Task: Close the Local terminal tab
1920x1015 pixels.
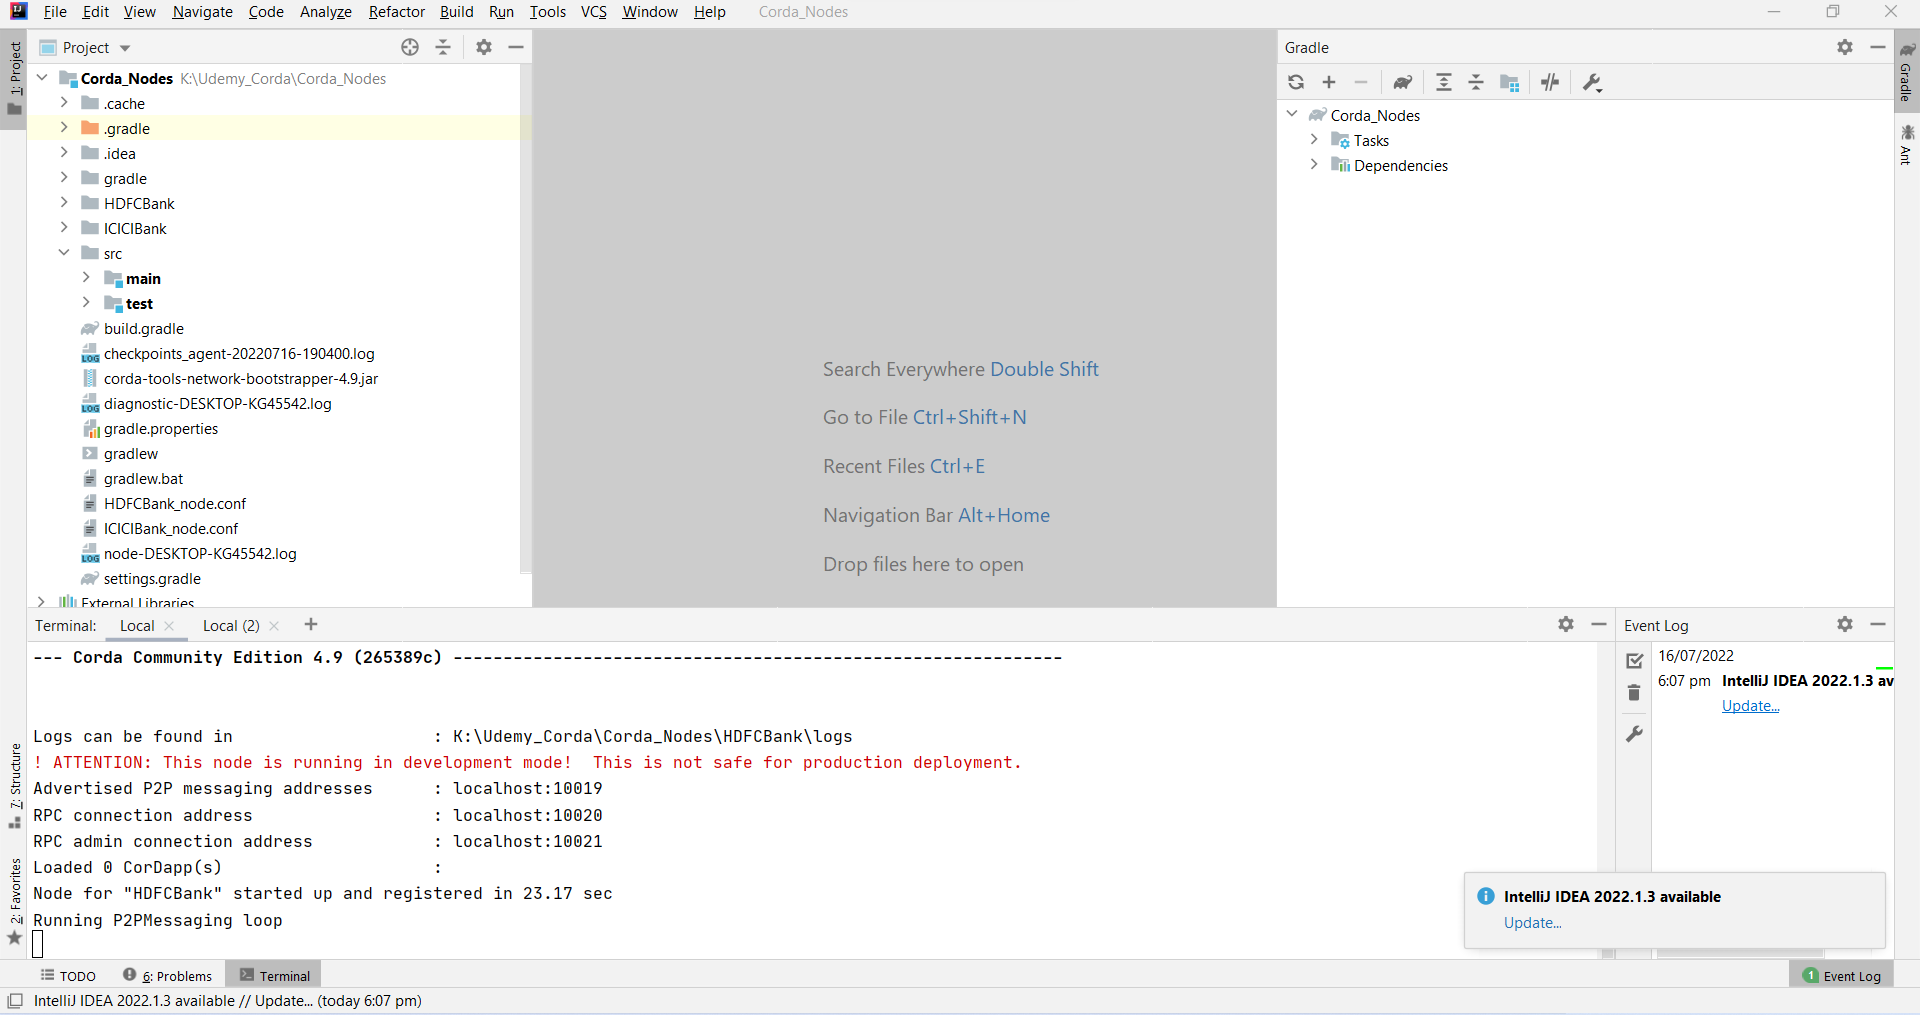Action: (169, 626)
